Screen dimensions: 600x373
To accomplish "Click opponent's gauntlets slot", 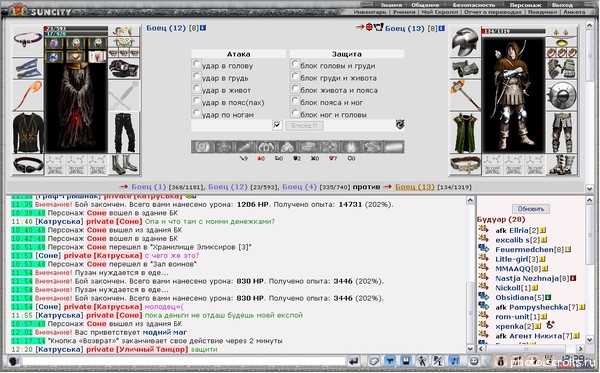I will (561, 69).
